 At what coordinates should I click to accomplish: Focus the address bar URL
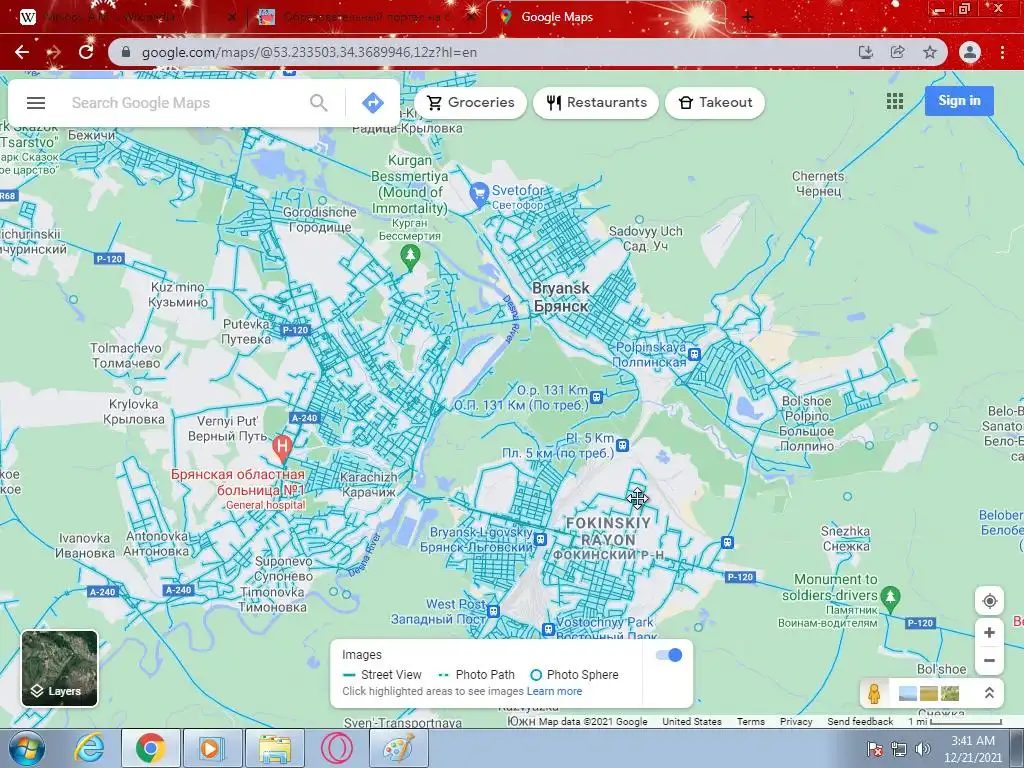[x=310, y=52]
